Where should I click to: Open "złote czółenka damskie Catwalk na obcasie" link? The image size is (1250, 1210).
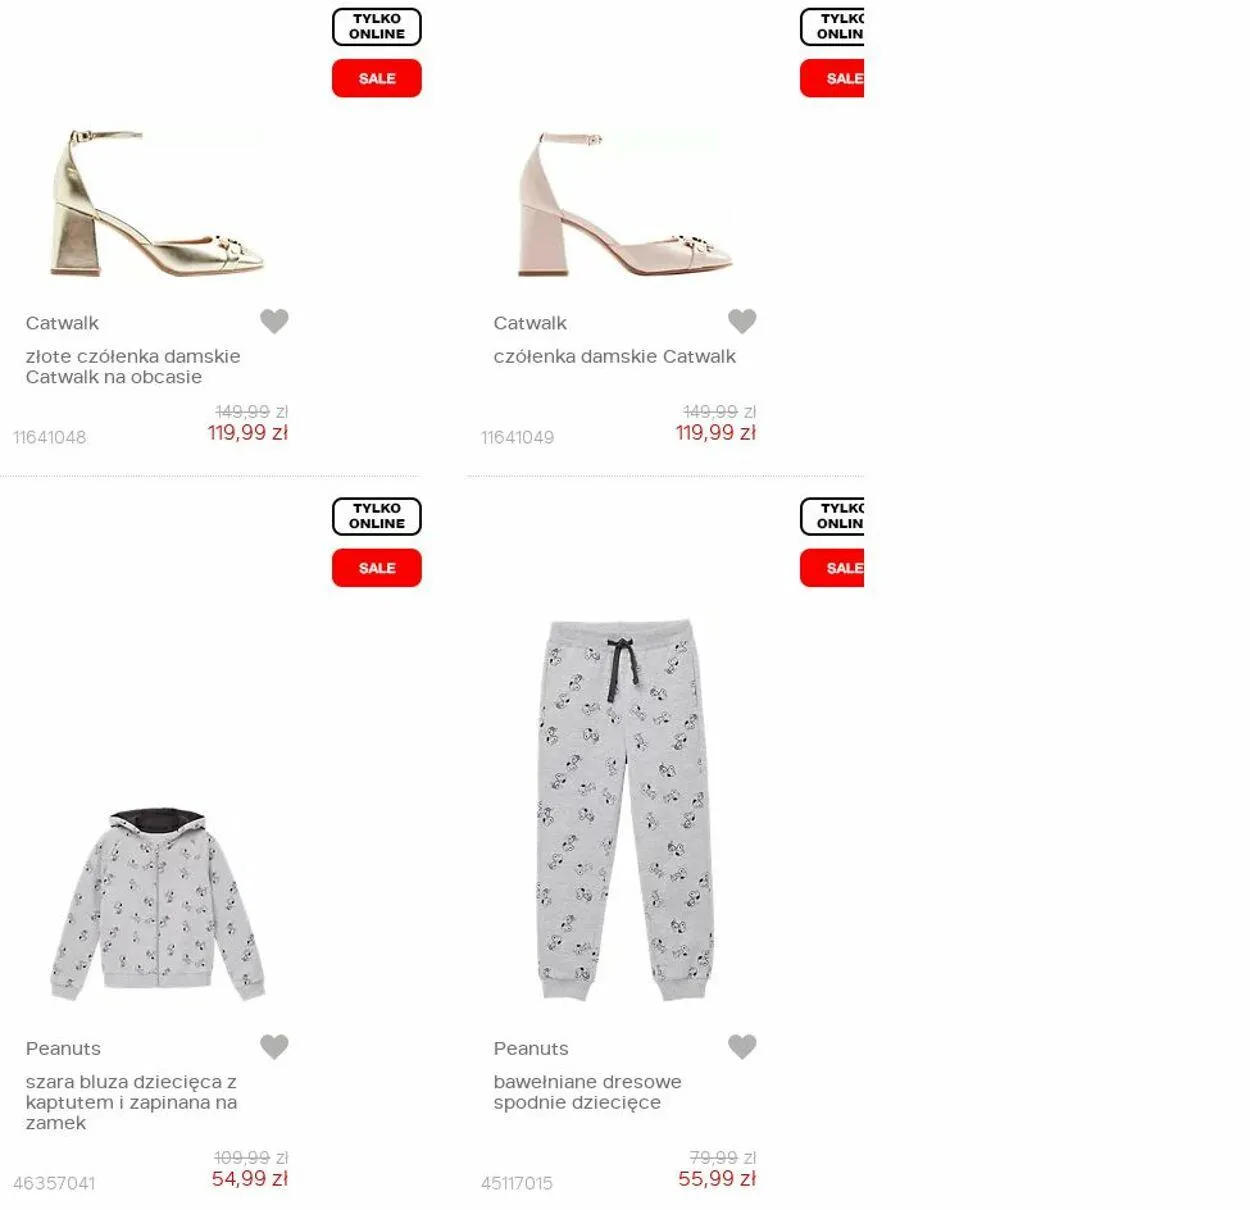click(133, 367)
